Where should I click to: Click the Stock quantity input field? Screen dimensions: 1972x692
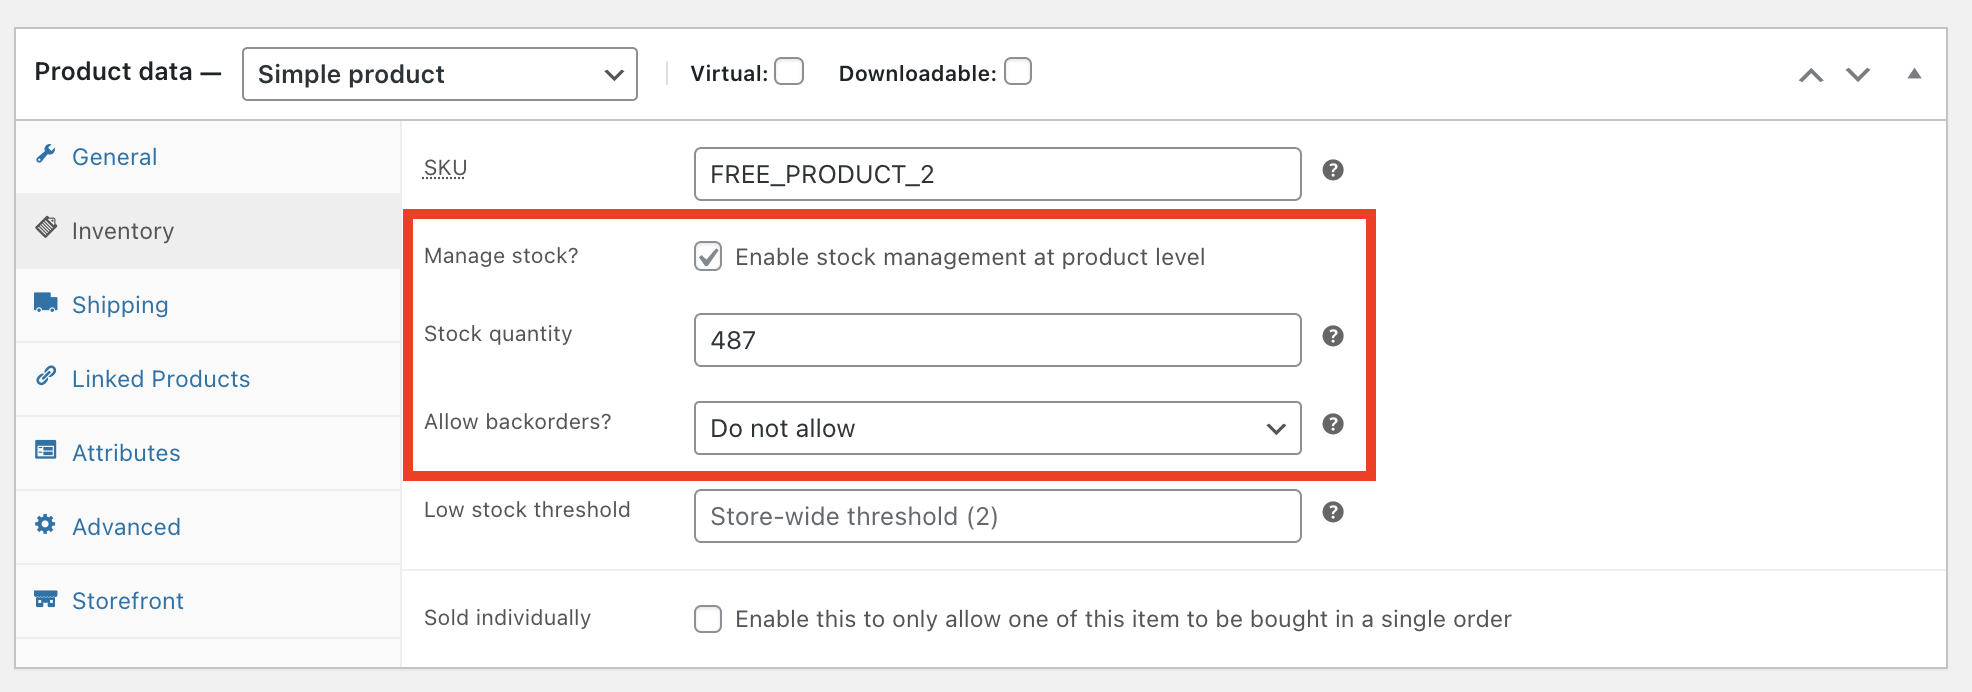[997, 340]
